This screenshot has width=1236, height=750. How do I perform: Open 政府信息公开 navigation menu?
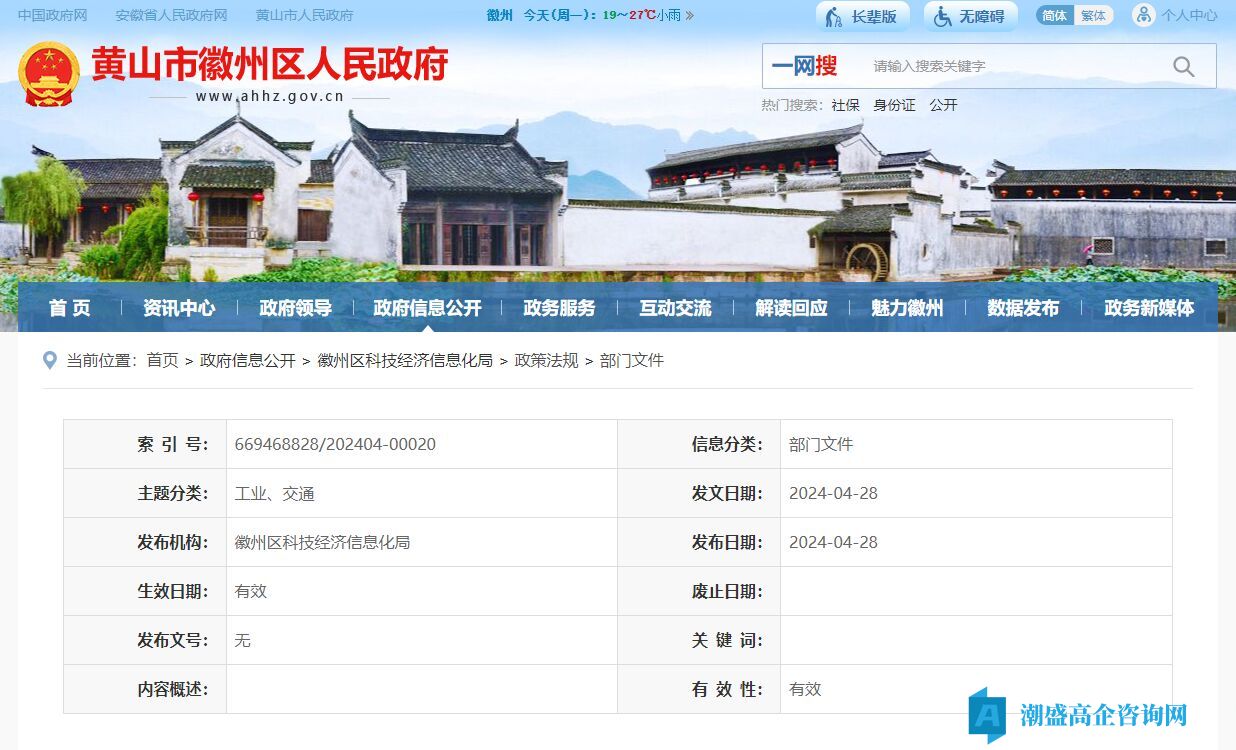click(427, 308)
